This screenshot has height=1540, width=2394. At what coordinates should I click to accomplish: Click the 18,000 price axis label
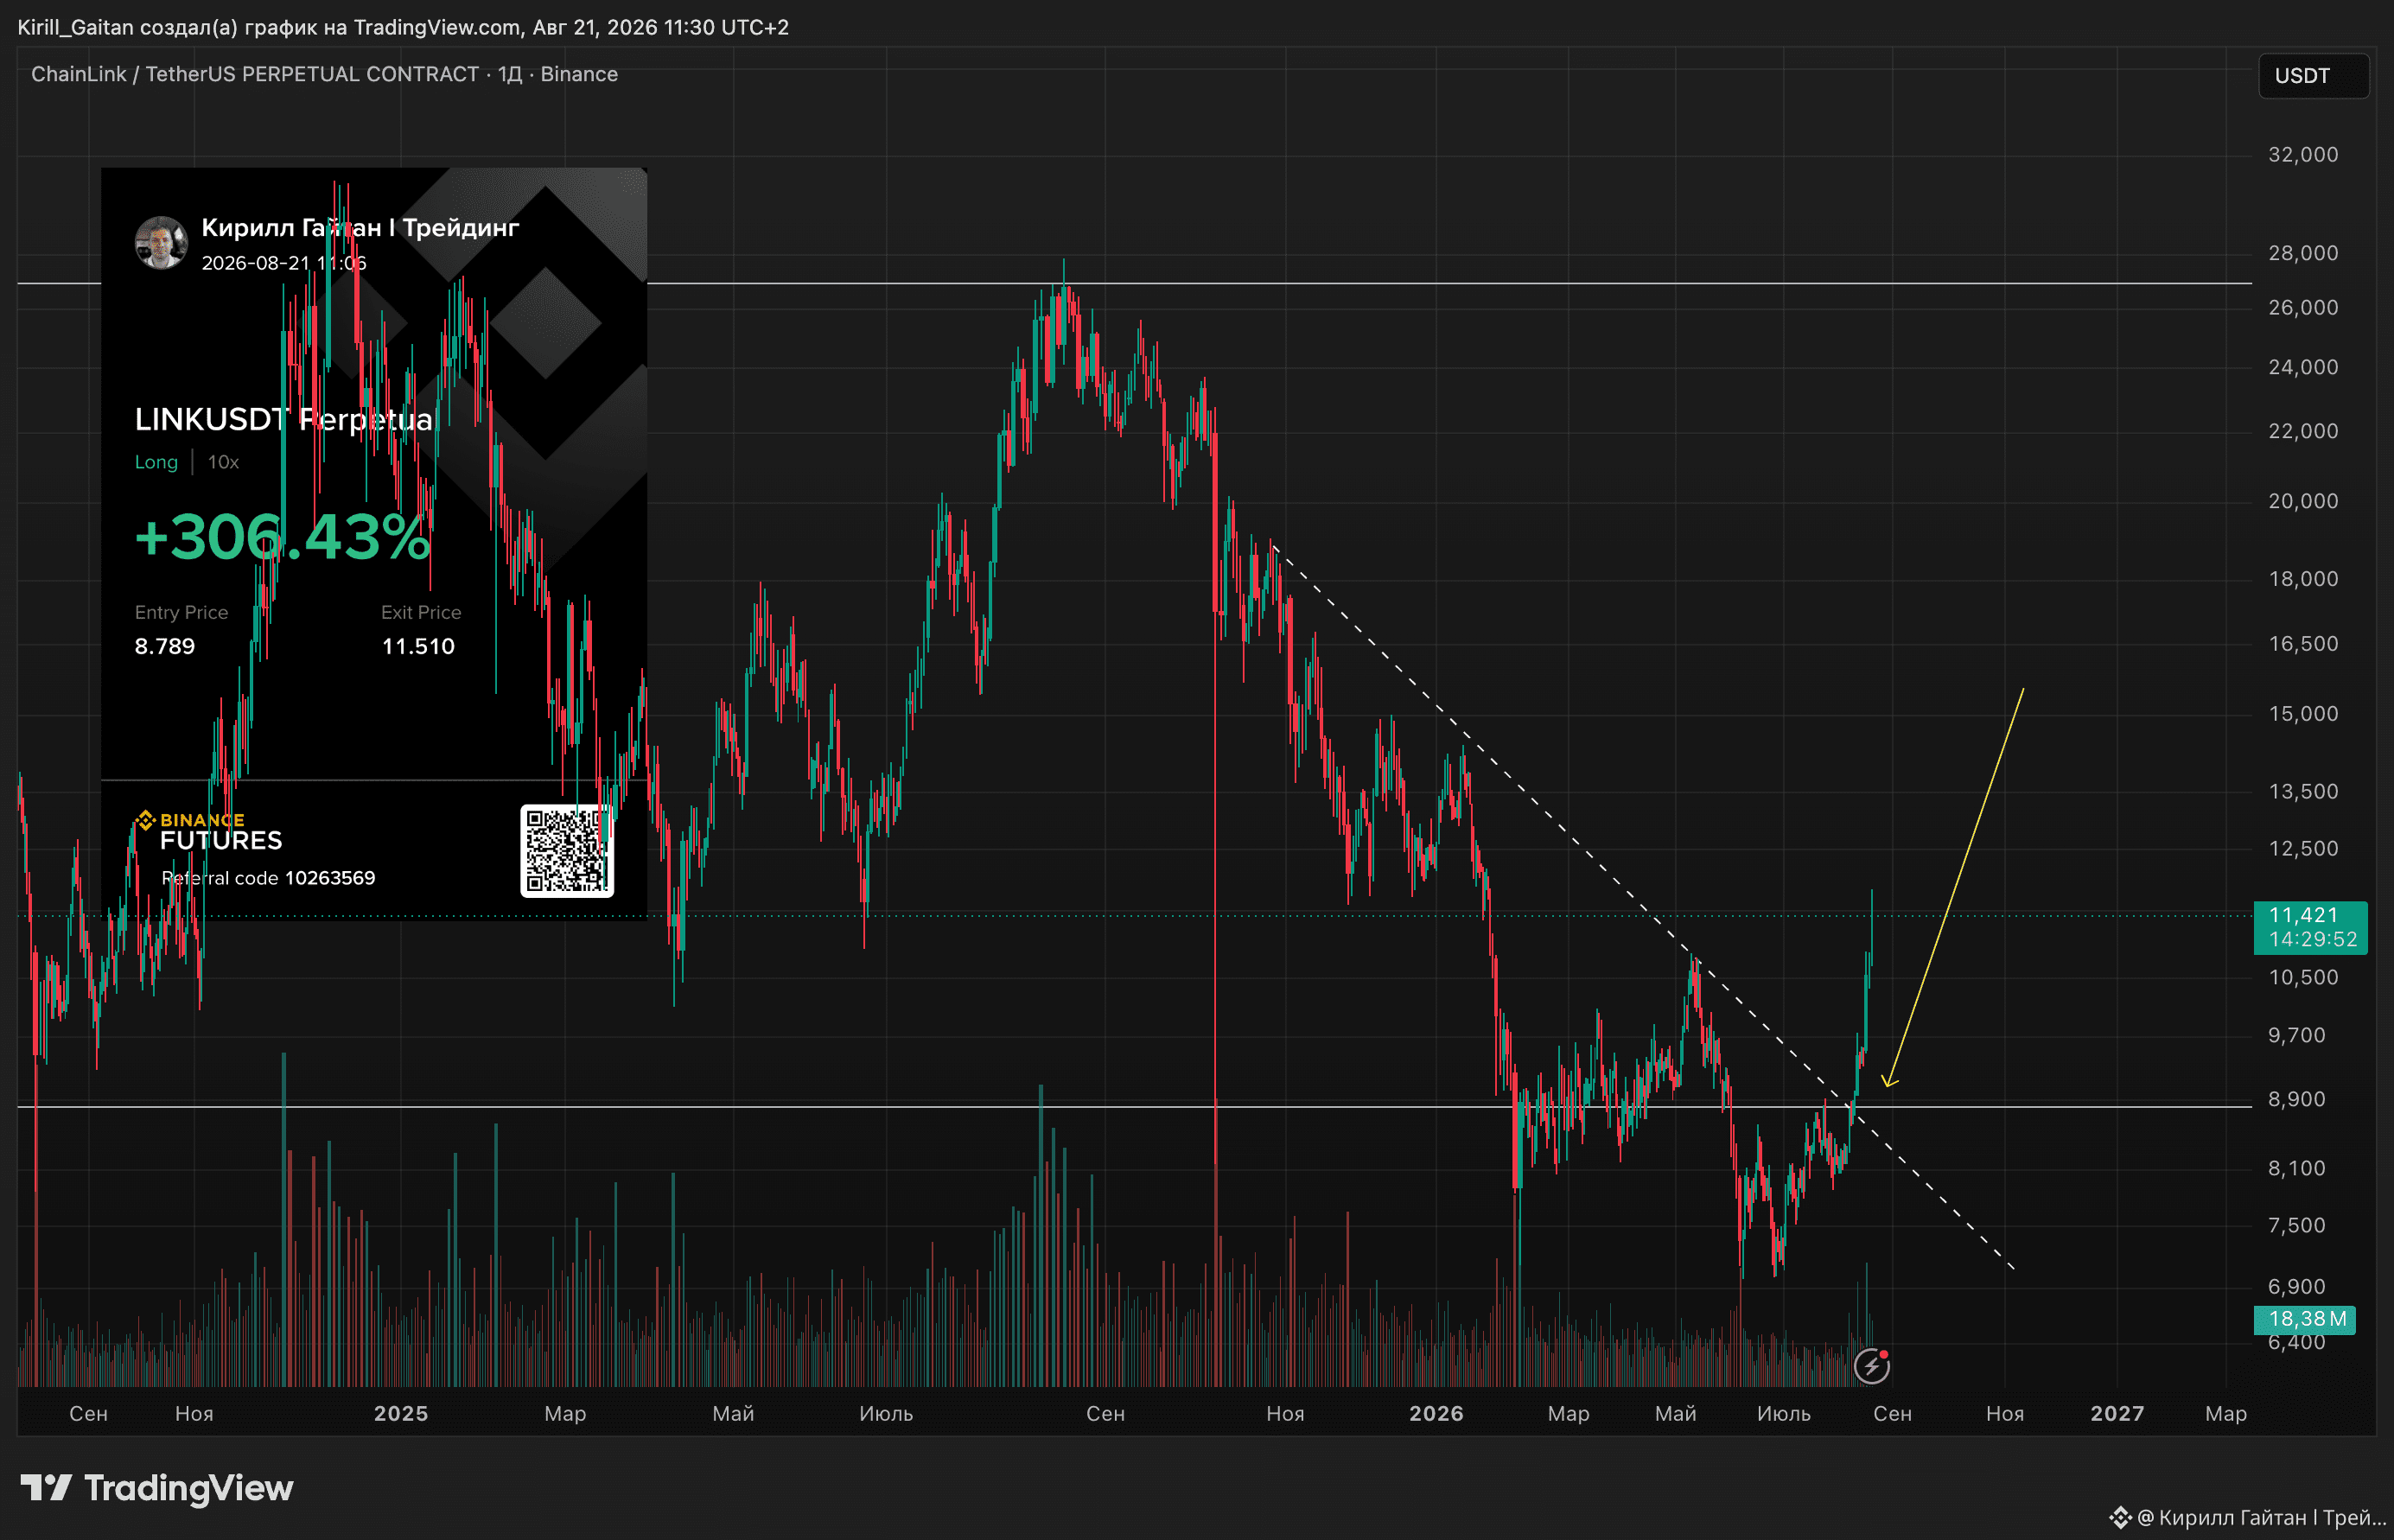coord(2303,579)
